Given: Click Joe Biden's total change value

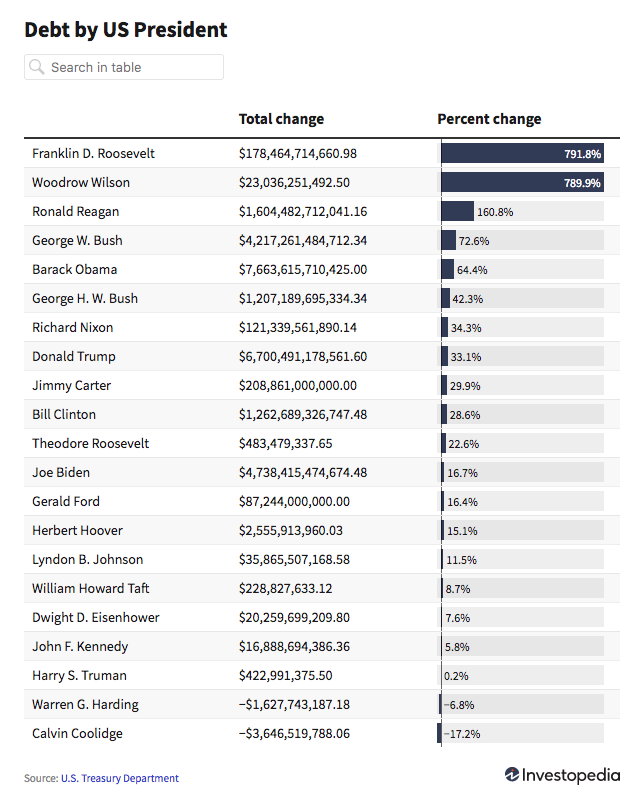Looking at the screenshot, I should click(303, 473).
